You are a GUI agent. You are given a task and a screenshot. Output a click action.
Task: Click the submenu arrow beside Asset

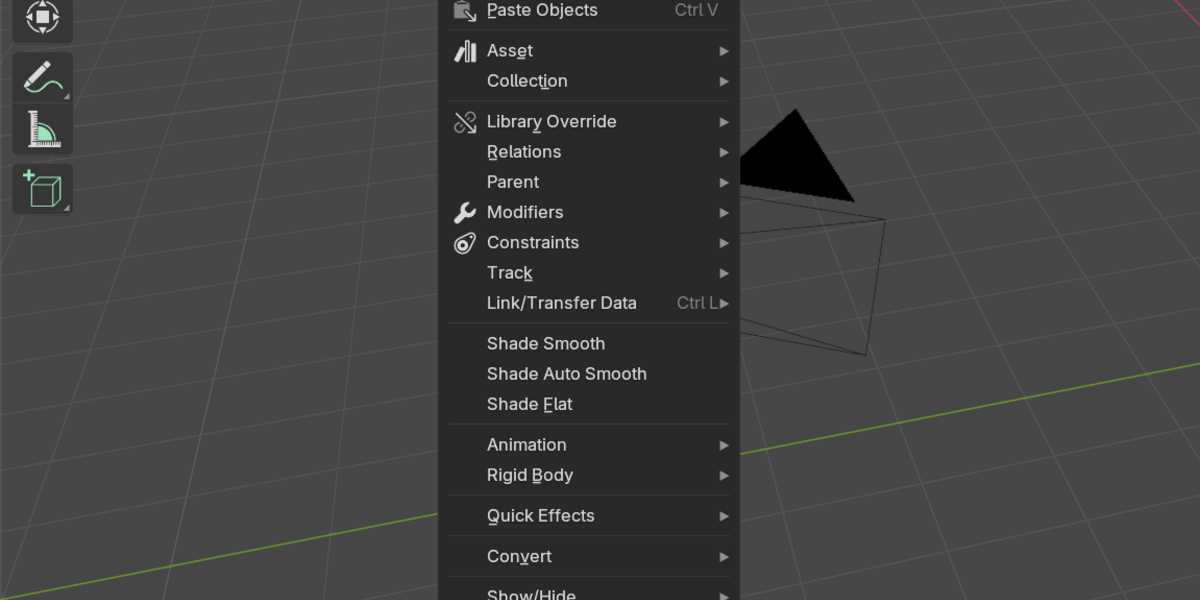click(724, 51)
